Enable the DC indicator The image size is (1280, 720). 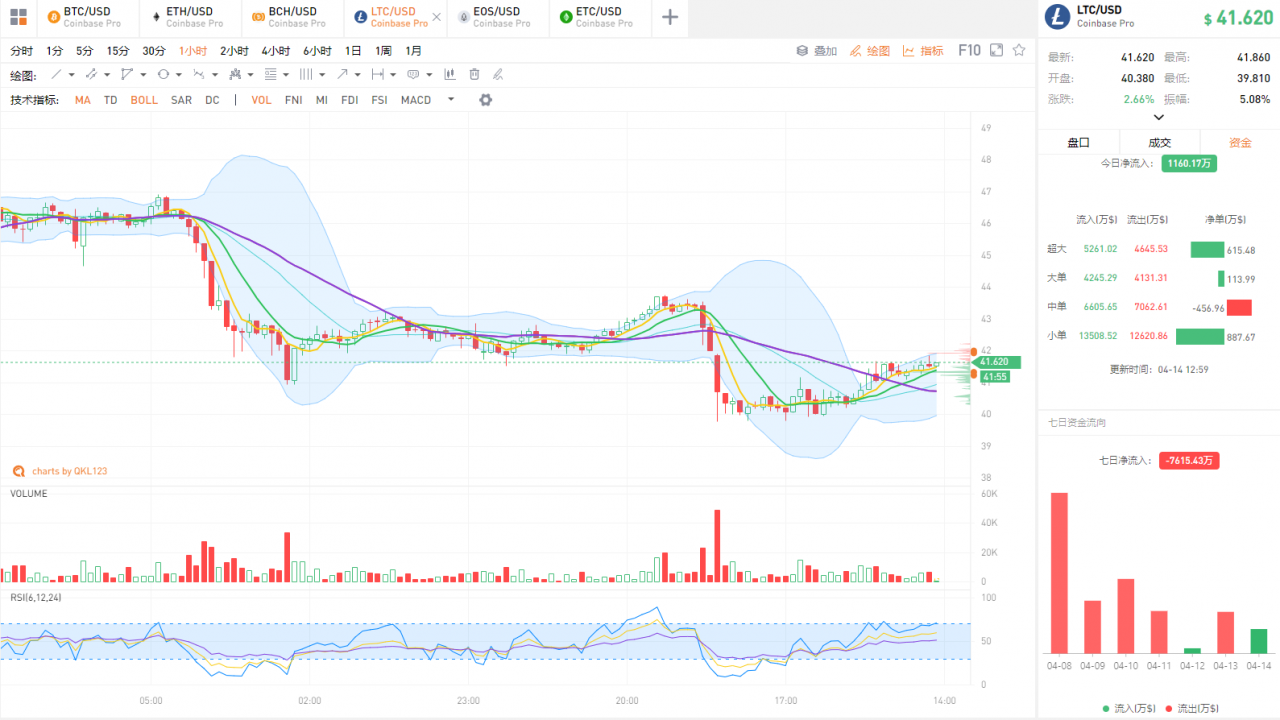click(x=212, y=100)
